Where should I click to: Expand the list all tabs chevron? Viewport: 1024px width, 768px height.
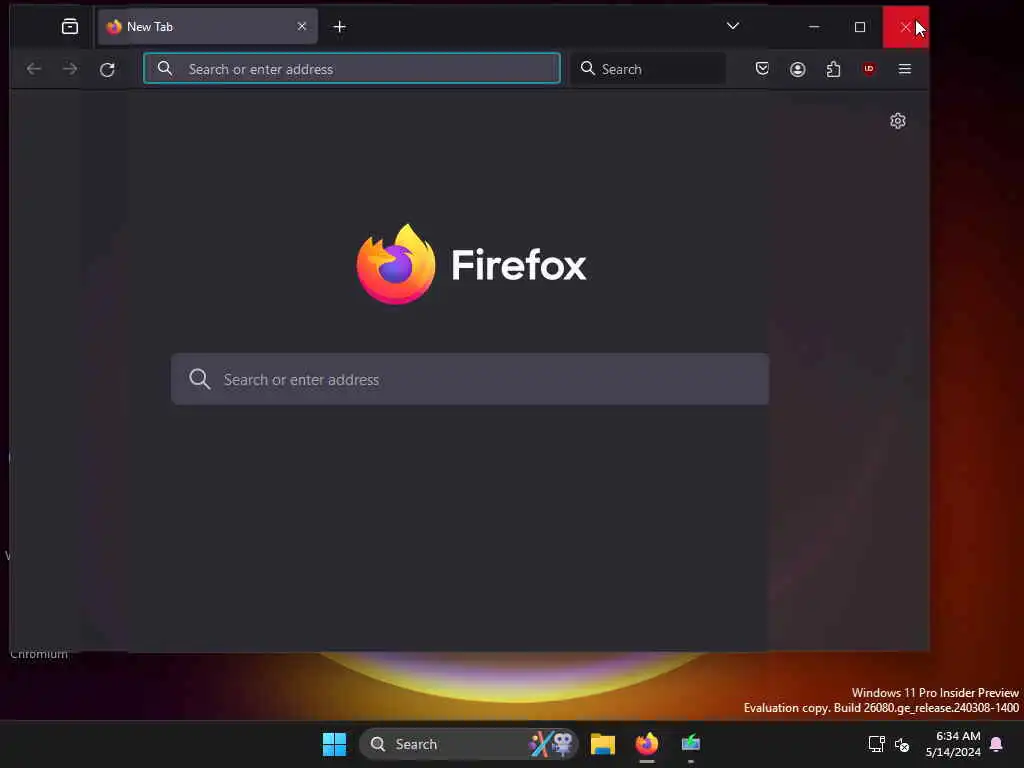point(733,26)
